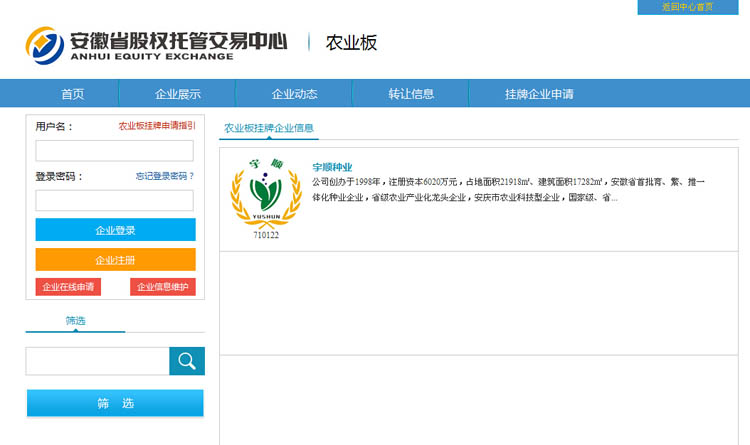
Task: Focus the 登录密码 input field
Action: (x=114, y=200)
